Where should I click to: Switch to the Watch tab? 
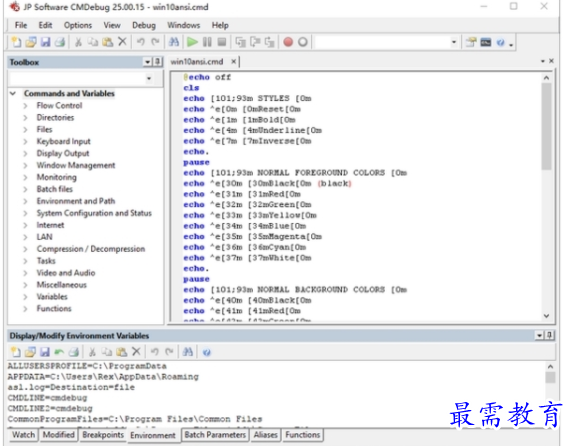24,435
